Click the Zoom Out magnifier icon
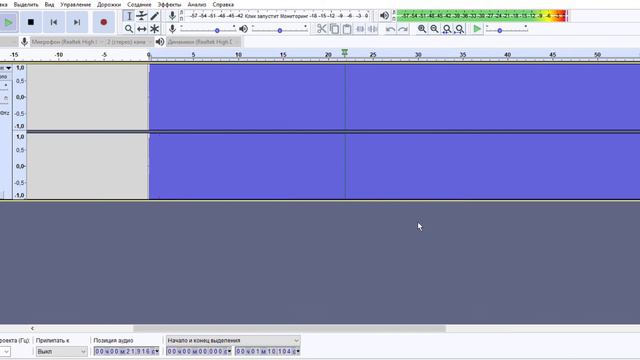 (434, 29)
